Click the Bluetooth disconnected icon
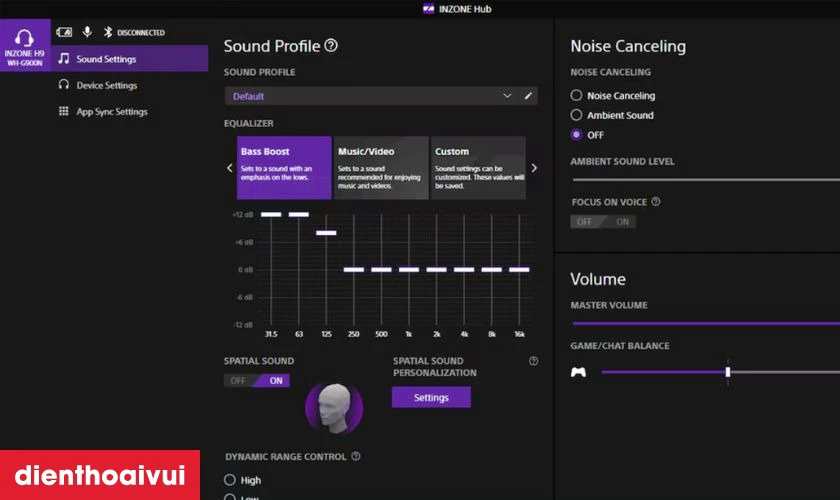 (108, 32)
